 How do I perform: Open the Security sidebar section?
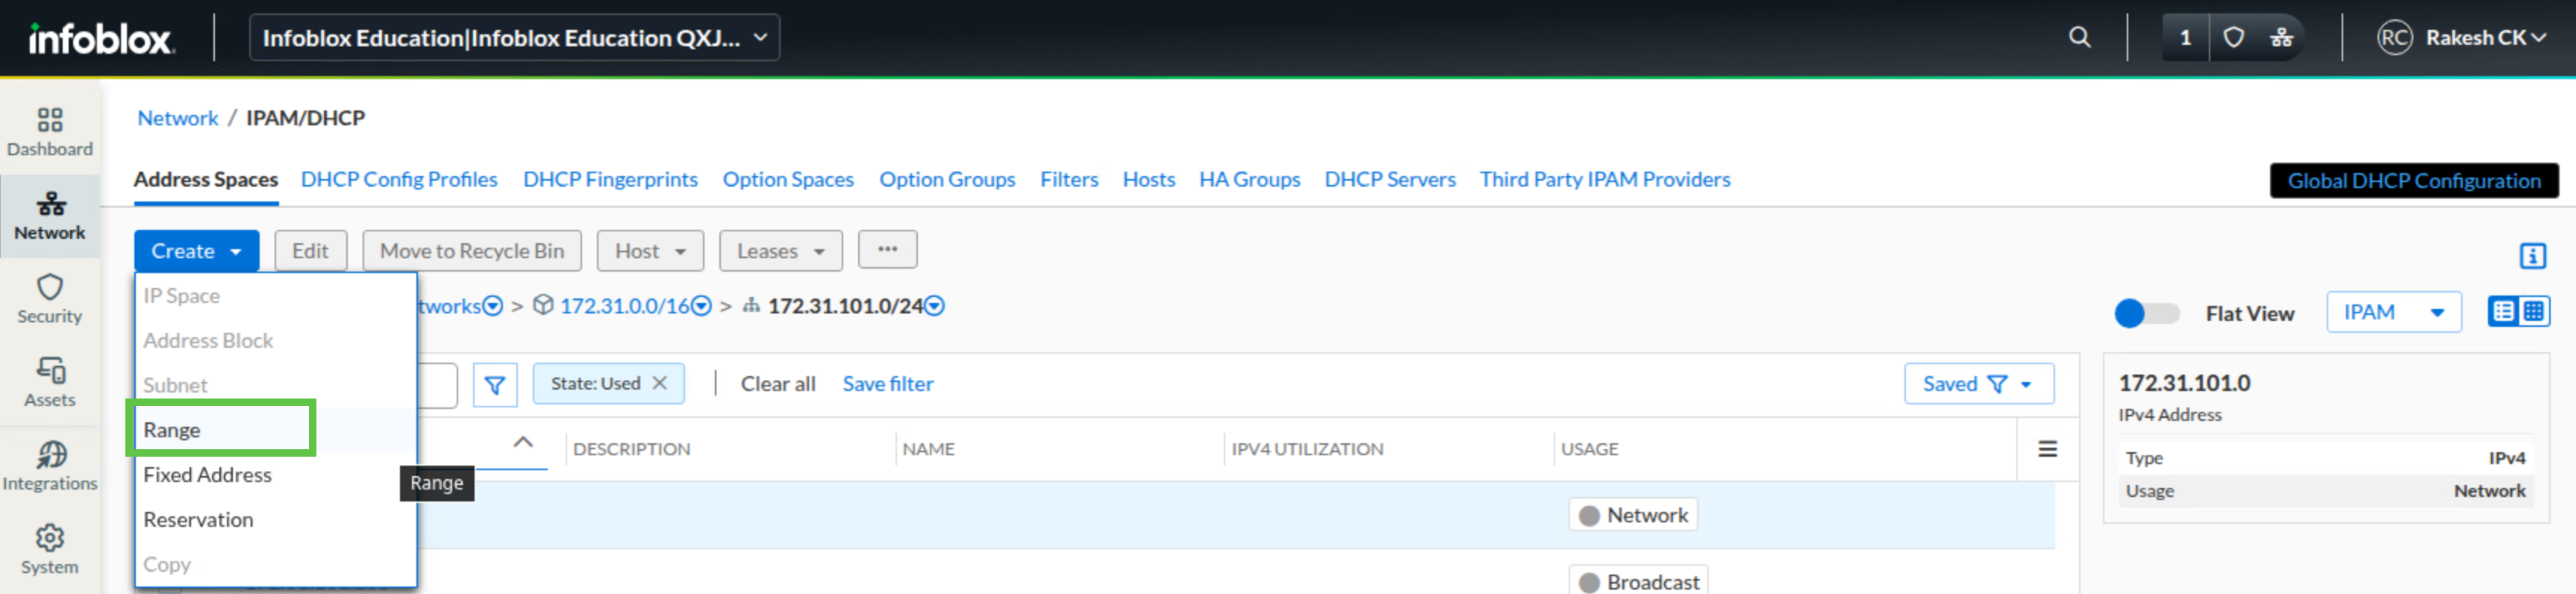tap(50, 300)
